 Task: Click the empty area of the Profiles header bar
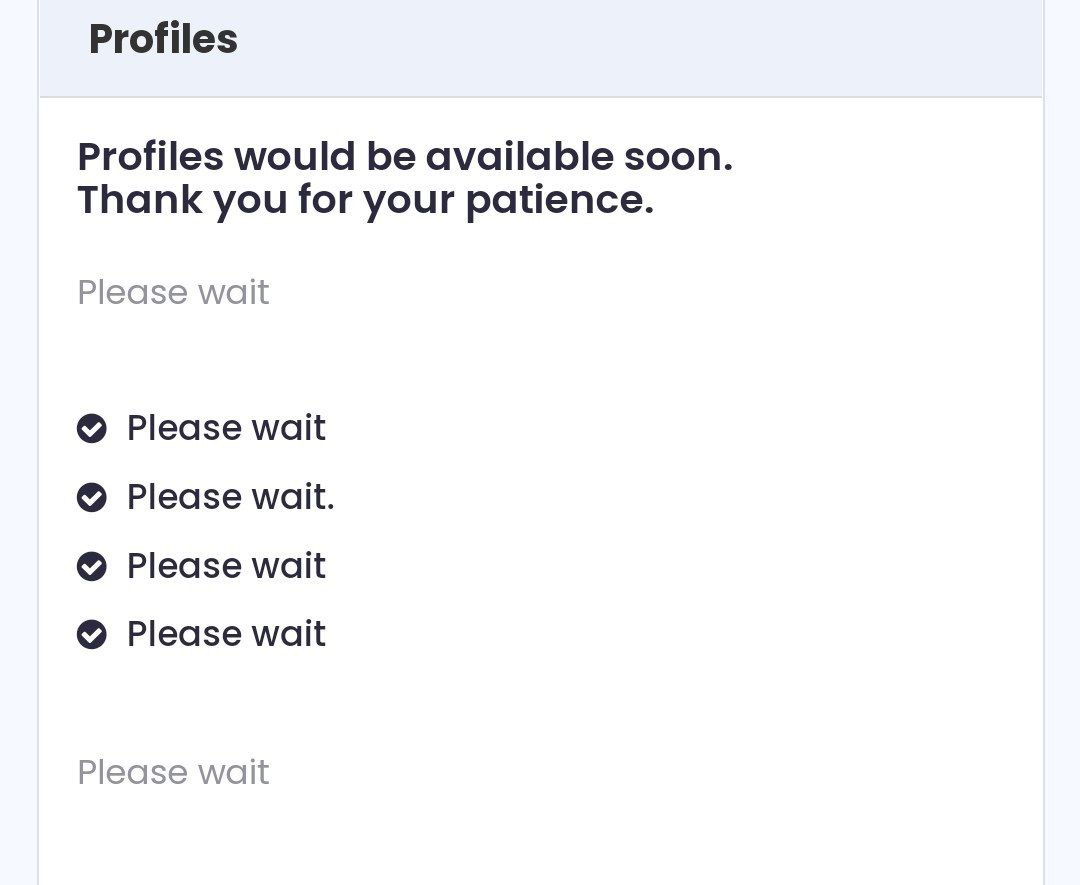click(x=641, y=48)
